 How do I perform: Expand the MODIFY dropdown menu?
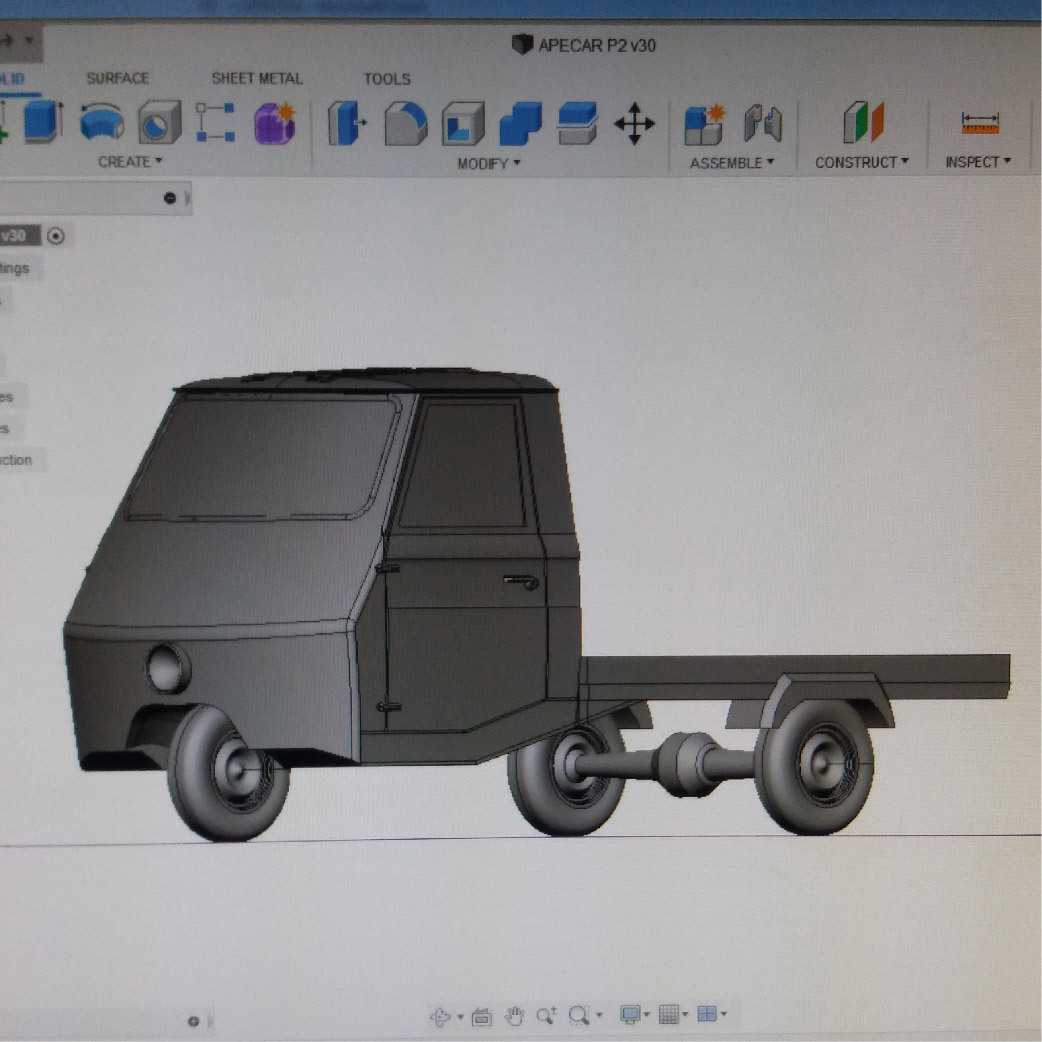point(488,163)
